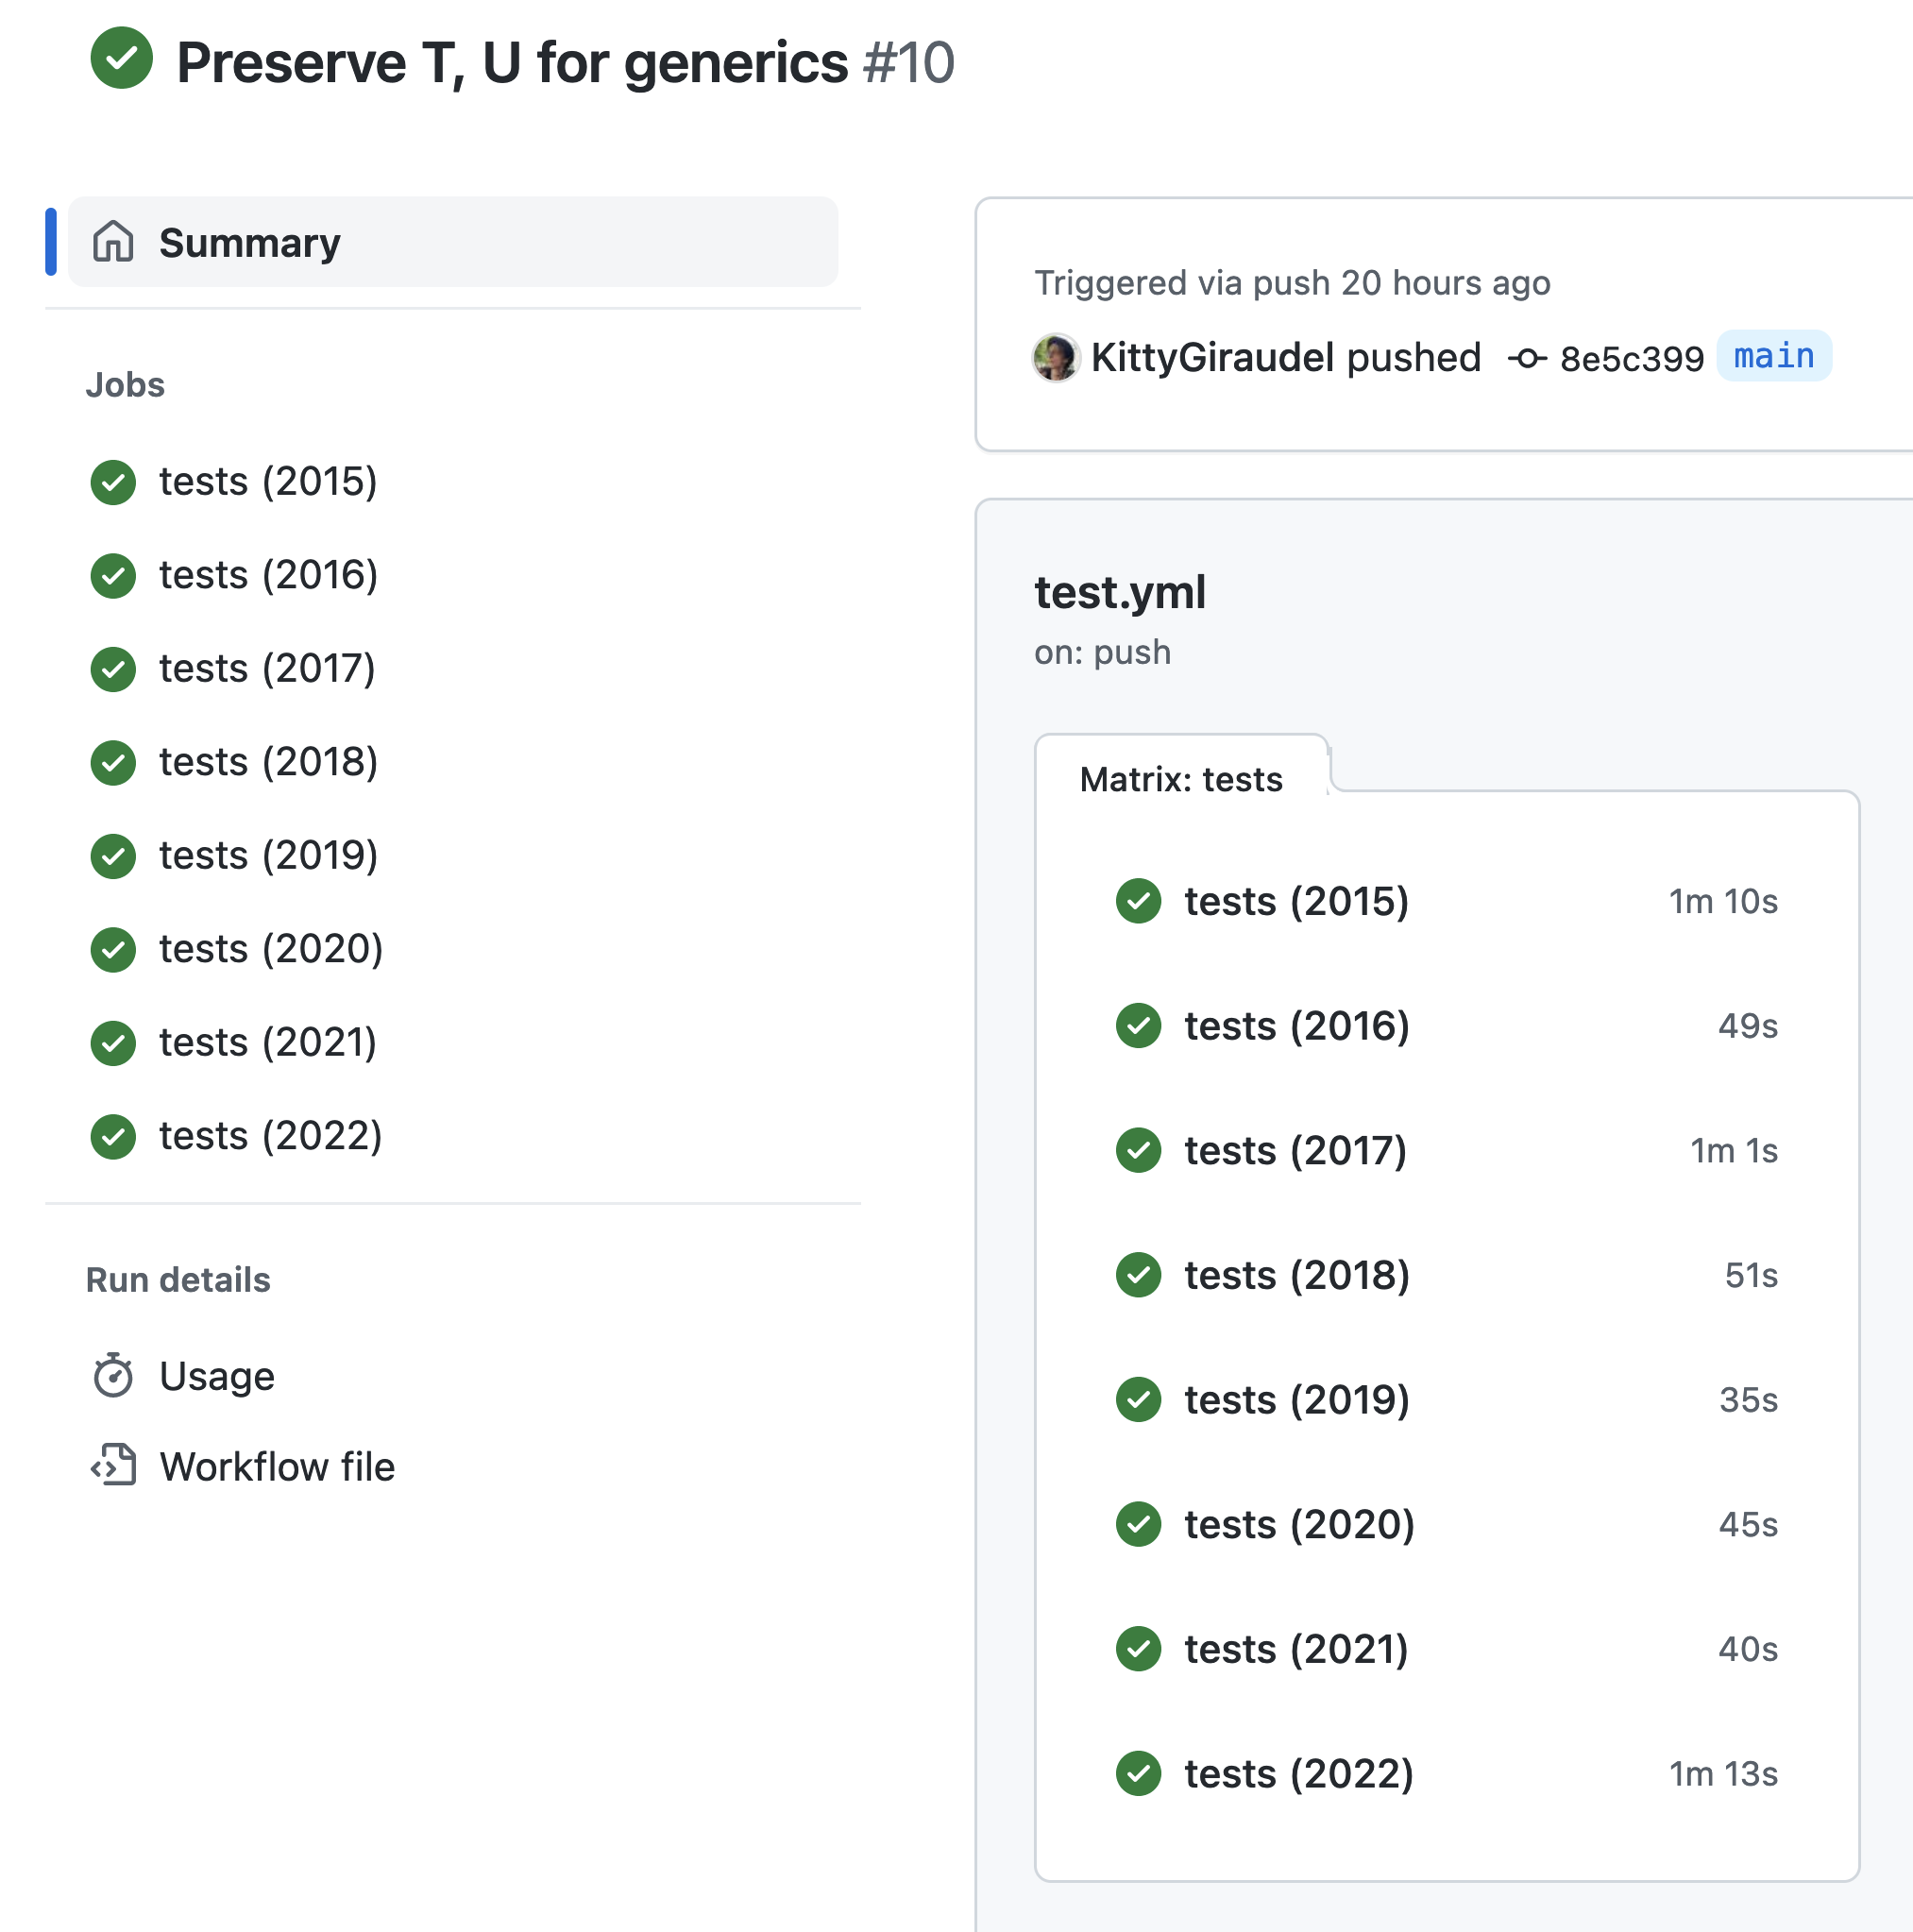
Task: Click the commit icon before 8e5c399
Action: pyautogui.click(x=1528, y=357)
